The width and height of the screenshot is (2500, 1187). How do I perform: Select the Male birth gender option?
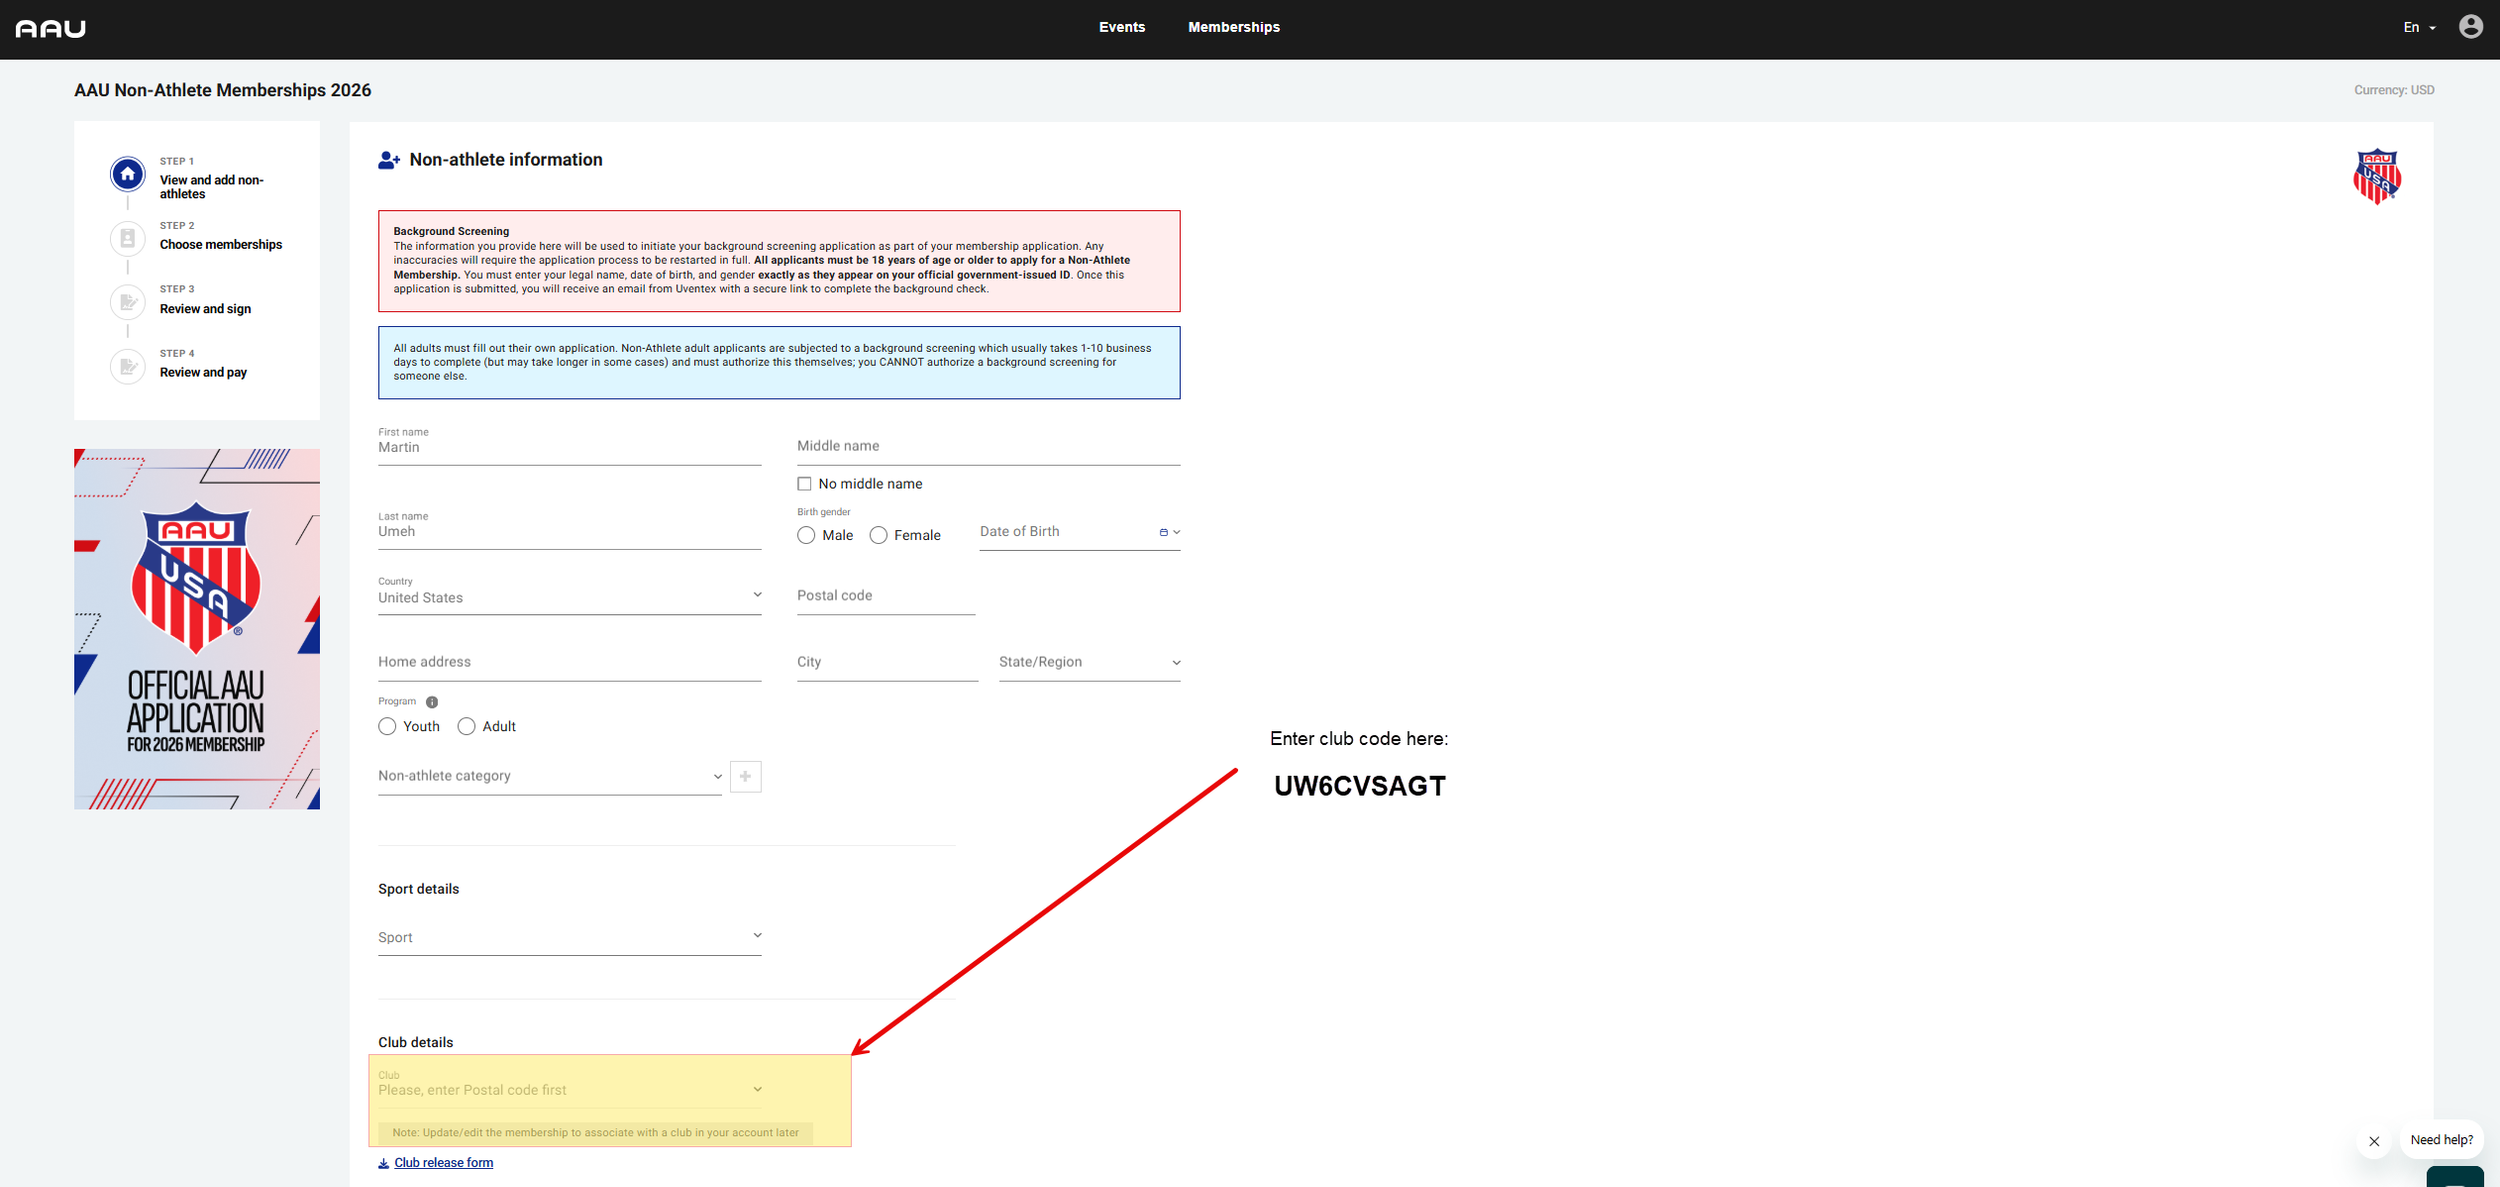806,536
